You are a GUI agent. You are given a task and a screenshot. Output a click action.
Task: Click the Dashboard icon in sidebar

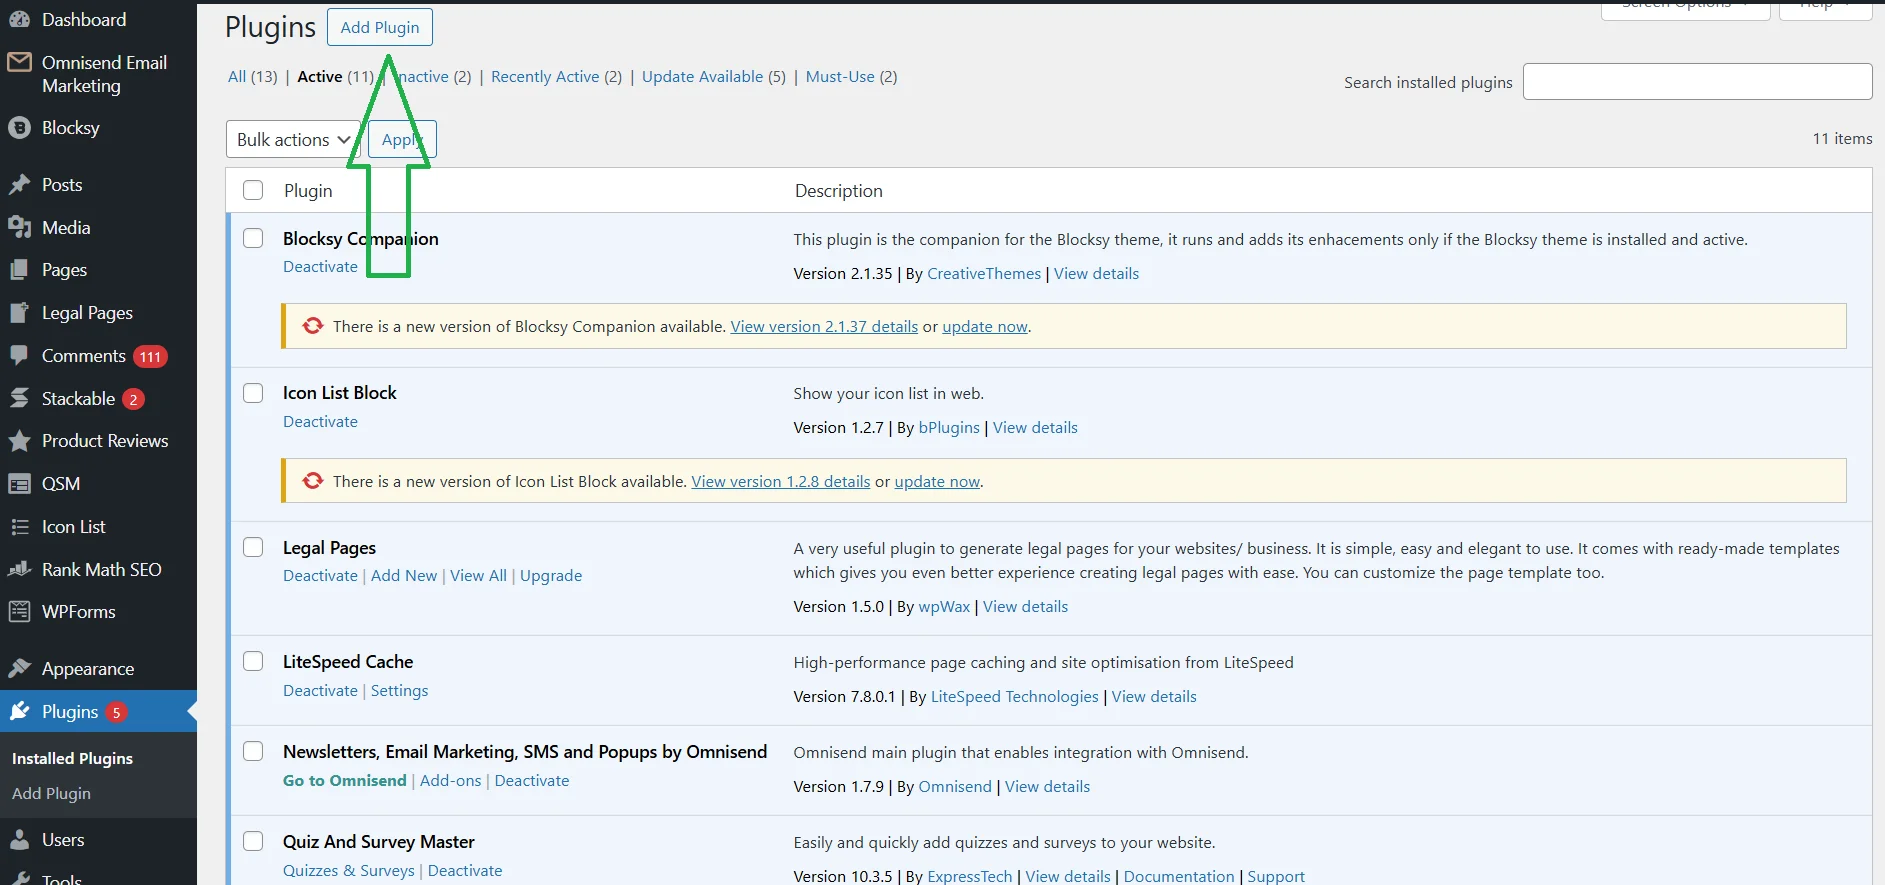point(19,19)
